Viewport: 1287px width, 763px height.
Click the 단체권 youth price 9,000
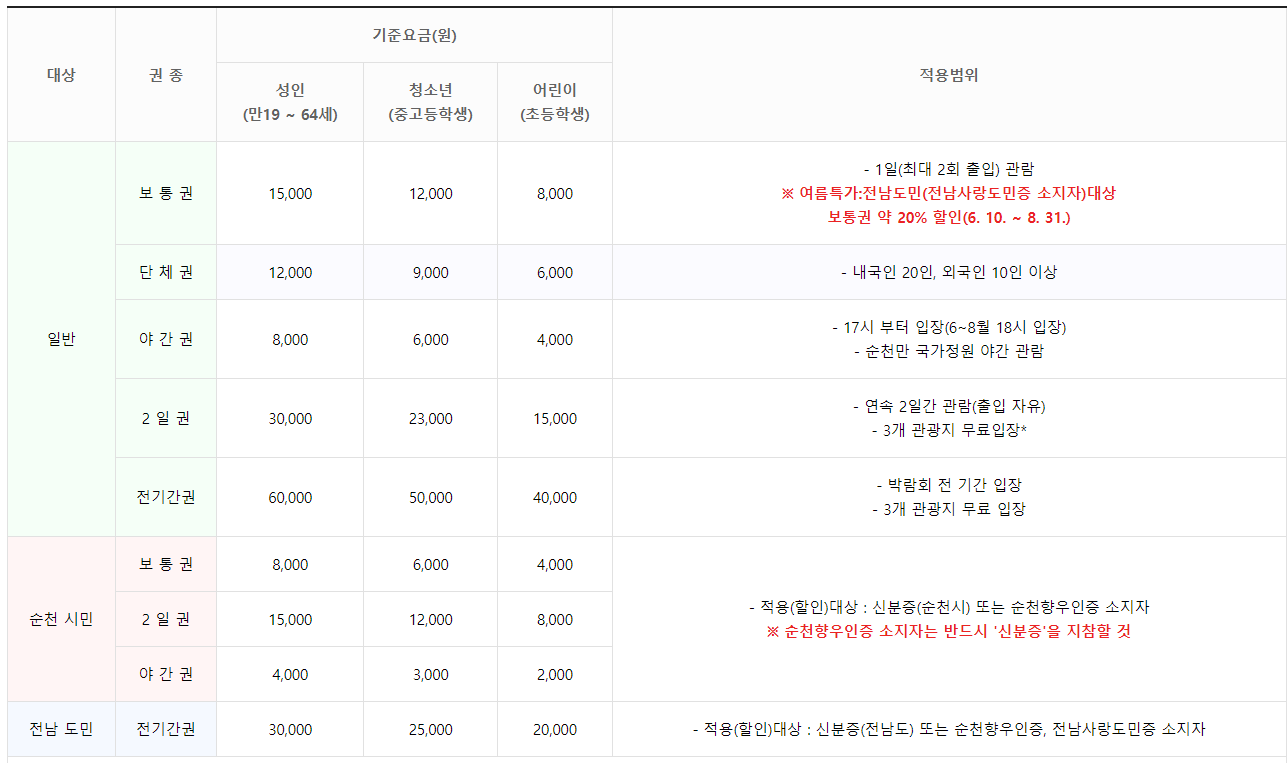tap(430, 272)
